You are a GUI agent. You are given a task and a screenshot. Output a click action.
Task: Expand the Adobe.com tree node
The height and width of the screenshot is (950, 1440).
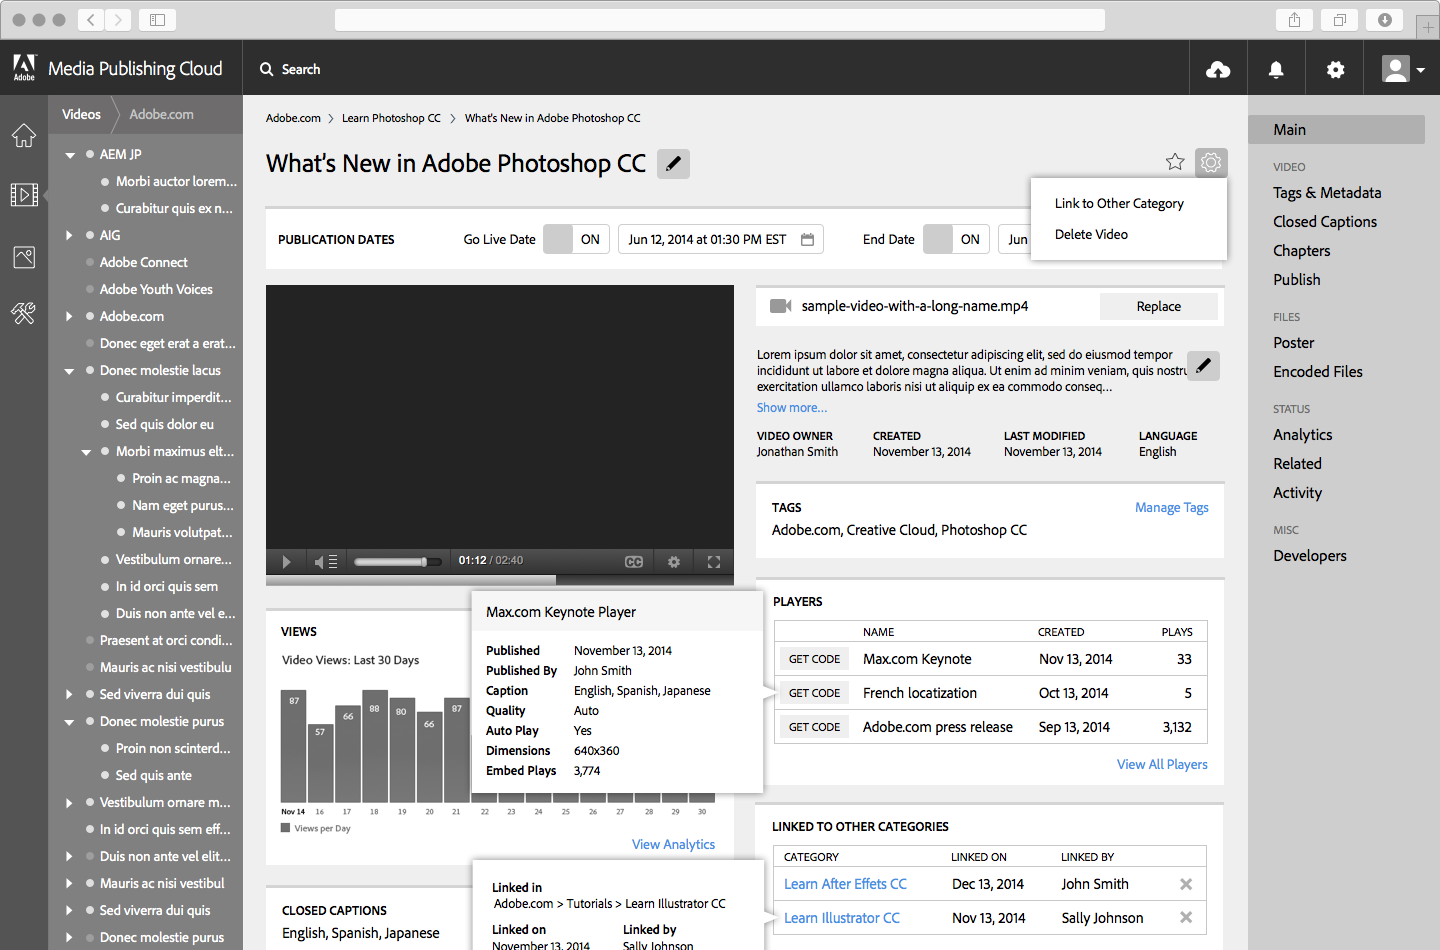coord(69,316)
